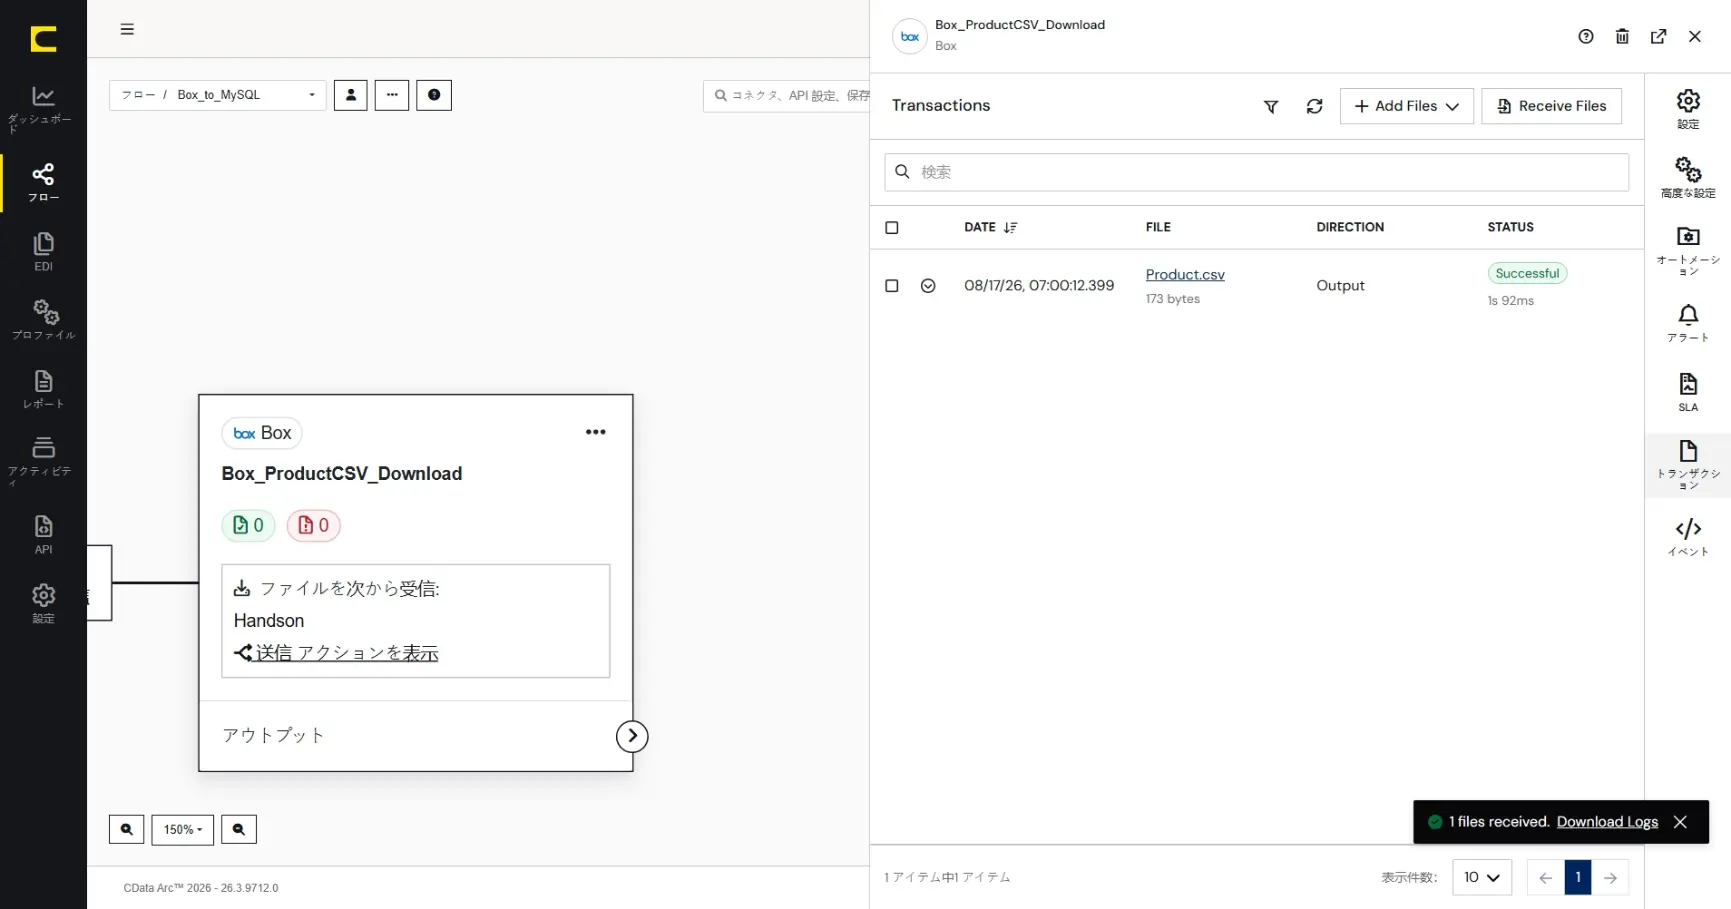This screenshot has width=1731, height=909.
Task: Click the Output arrow on Box connector
Action: pos(632,736)
